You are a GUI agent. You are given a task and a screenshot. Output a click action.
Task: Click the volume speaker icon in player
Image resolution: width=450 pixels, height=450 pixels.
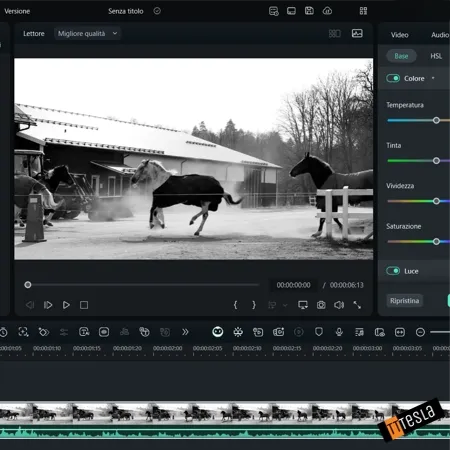(x=339, y=305)
